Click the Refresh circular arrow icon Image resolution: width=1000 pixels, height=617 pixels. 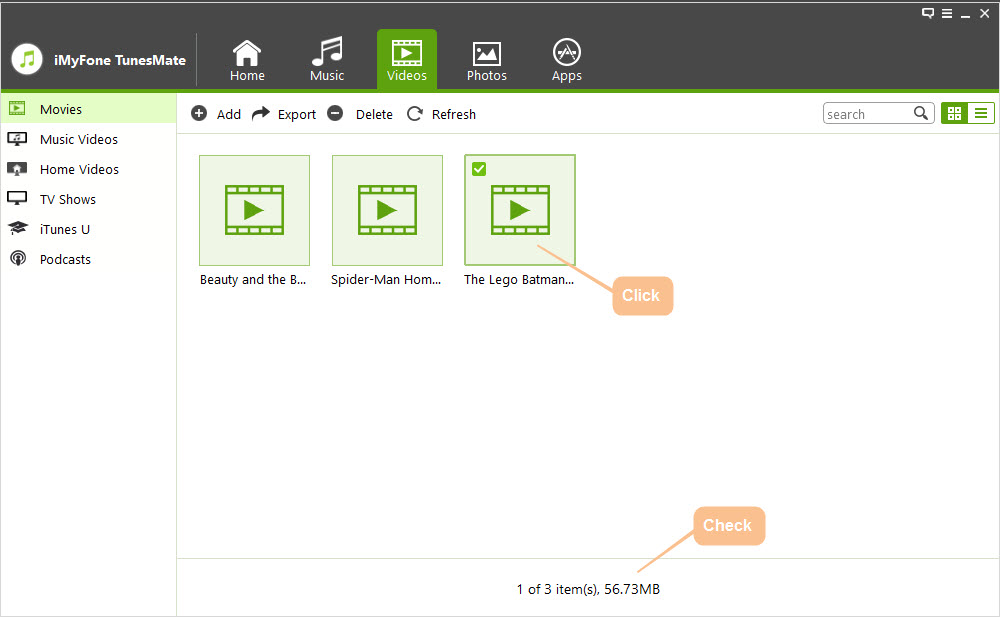tap(415, 114)
